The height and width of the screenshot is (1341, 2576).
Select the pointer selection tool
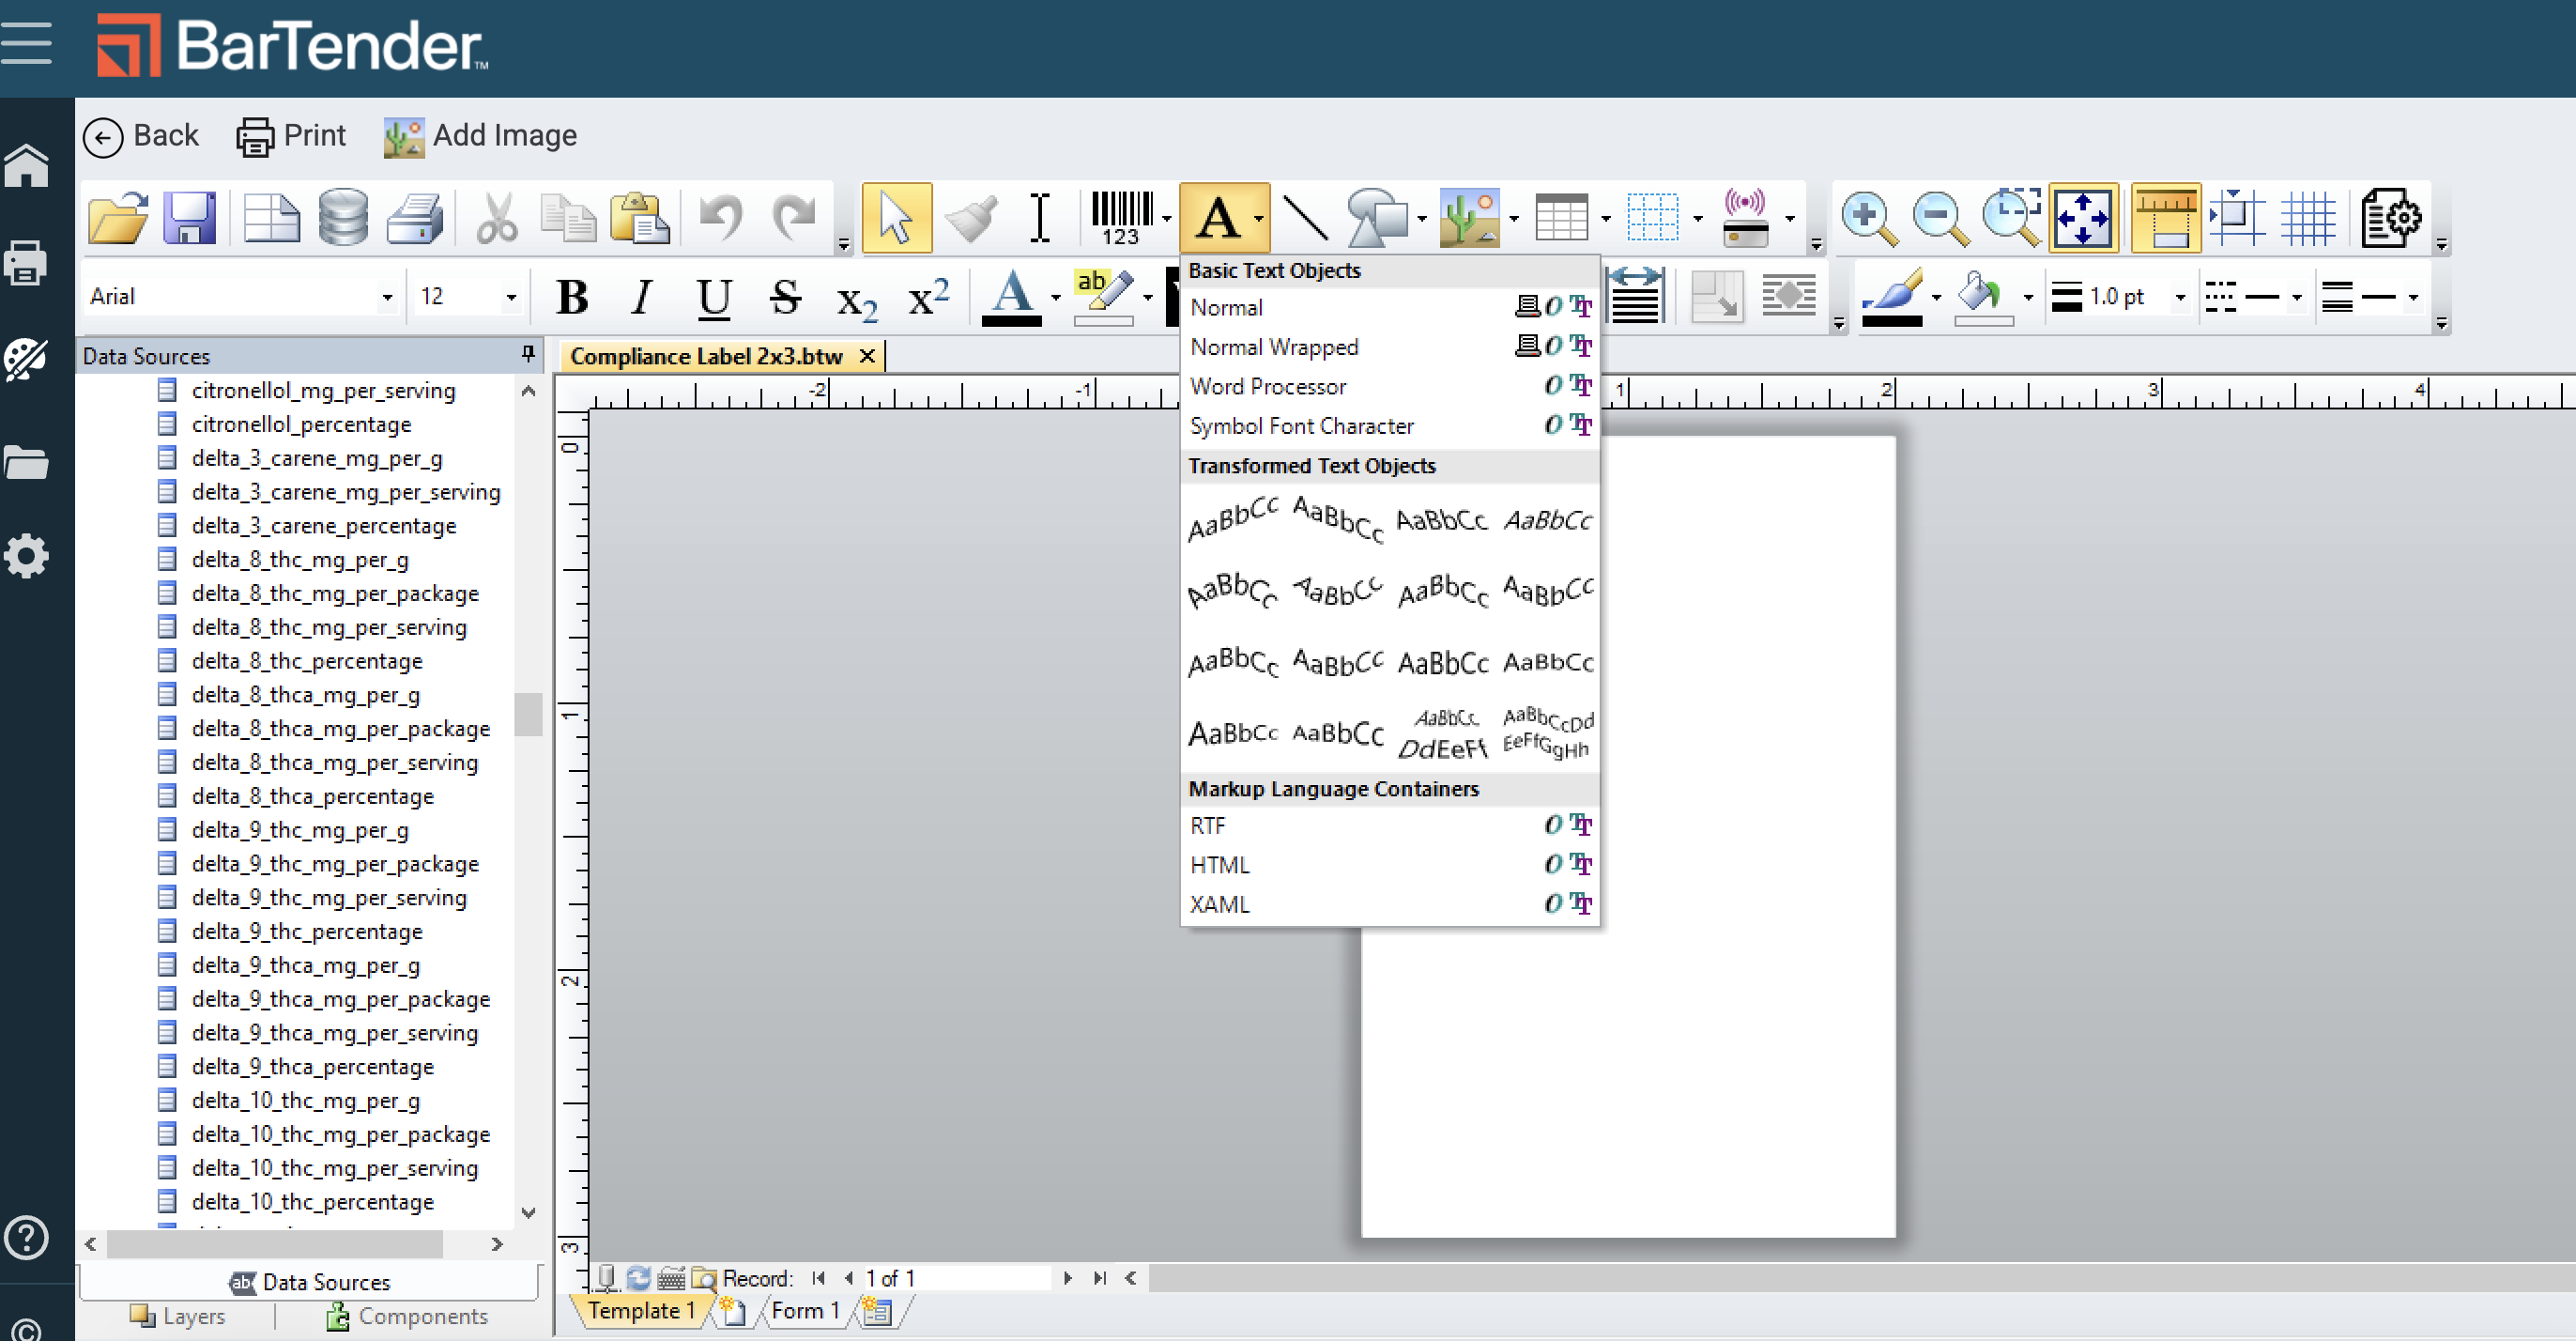pyautogui.click(x=896, y=218)
